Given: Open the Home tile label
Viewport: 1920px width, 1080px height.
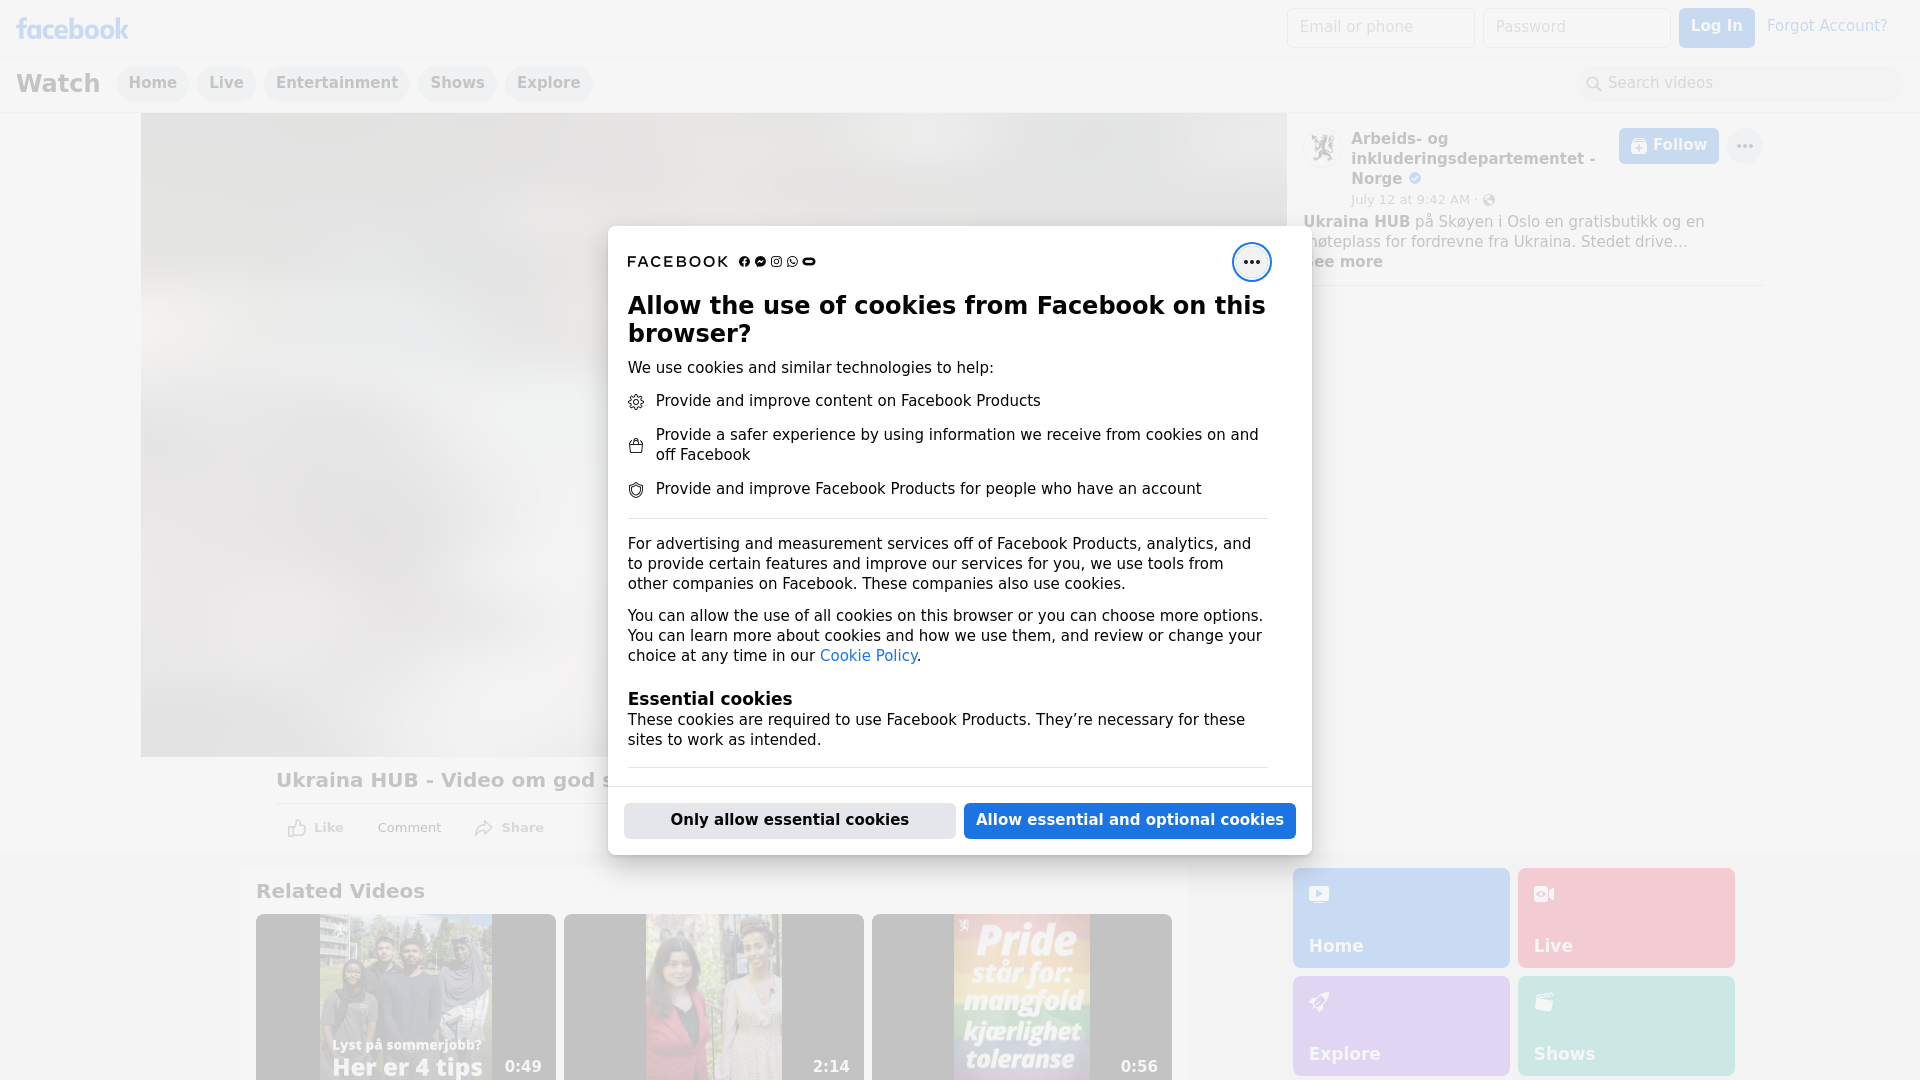Looking at the screenshot, I should tap(1336, 946).
